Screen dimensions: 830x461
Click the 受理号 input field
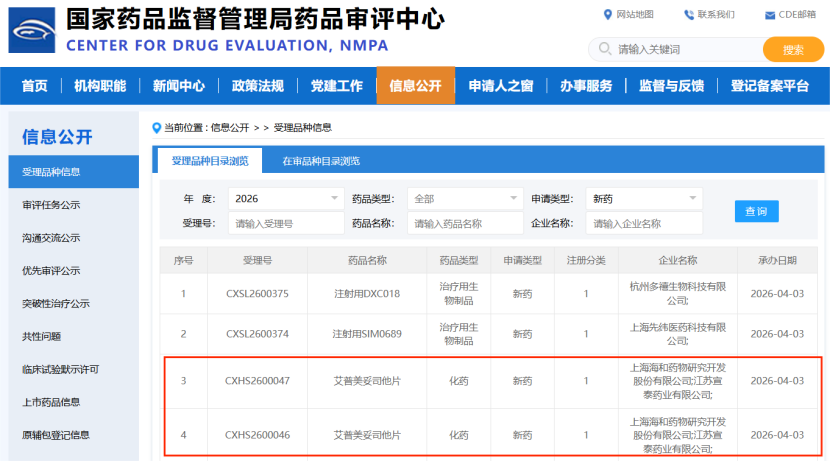285,224
